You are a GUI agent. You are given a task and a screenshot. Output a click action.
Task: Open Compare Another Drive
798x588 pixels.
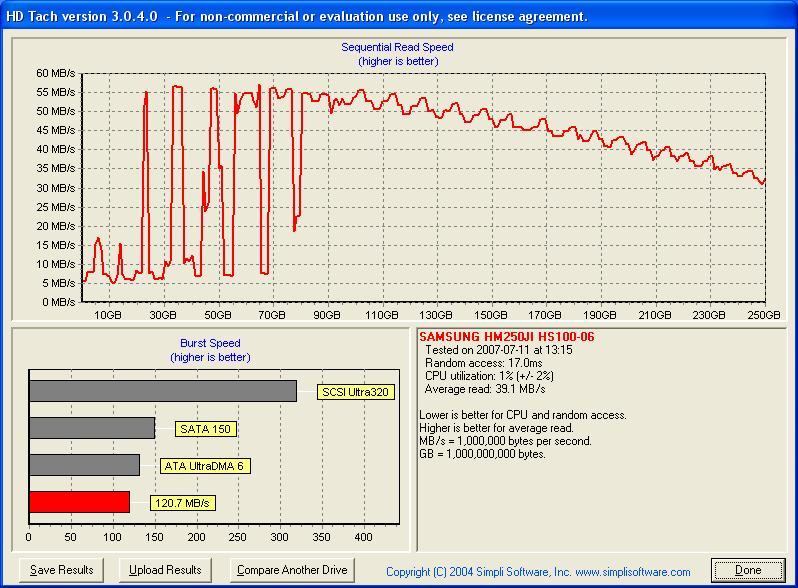click(292, 570)
